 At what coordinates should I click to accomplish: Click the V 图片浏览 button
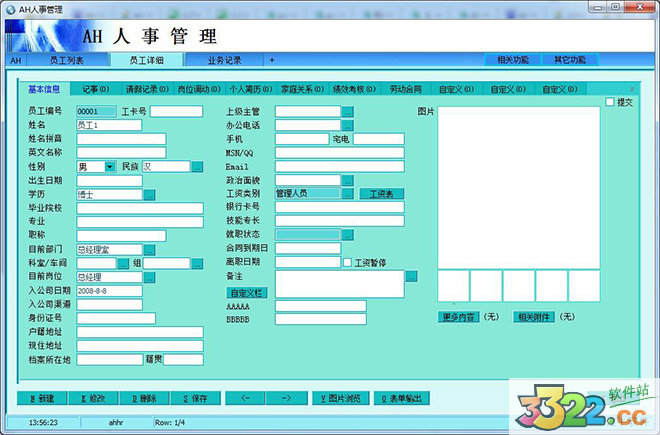[341, 398]
